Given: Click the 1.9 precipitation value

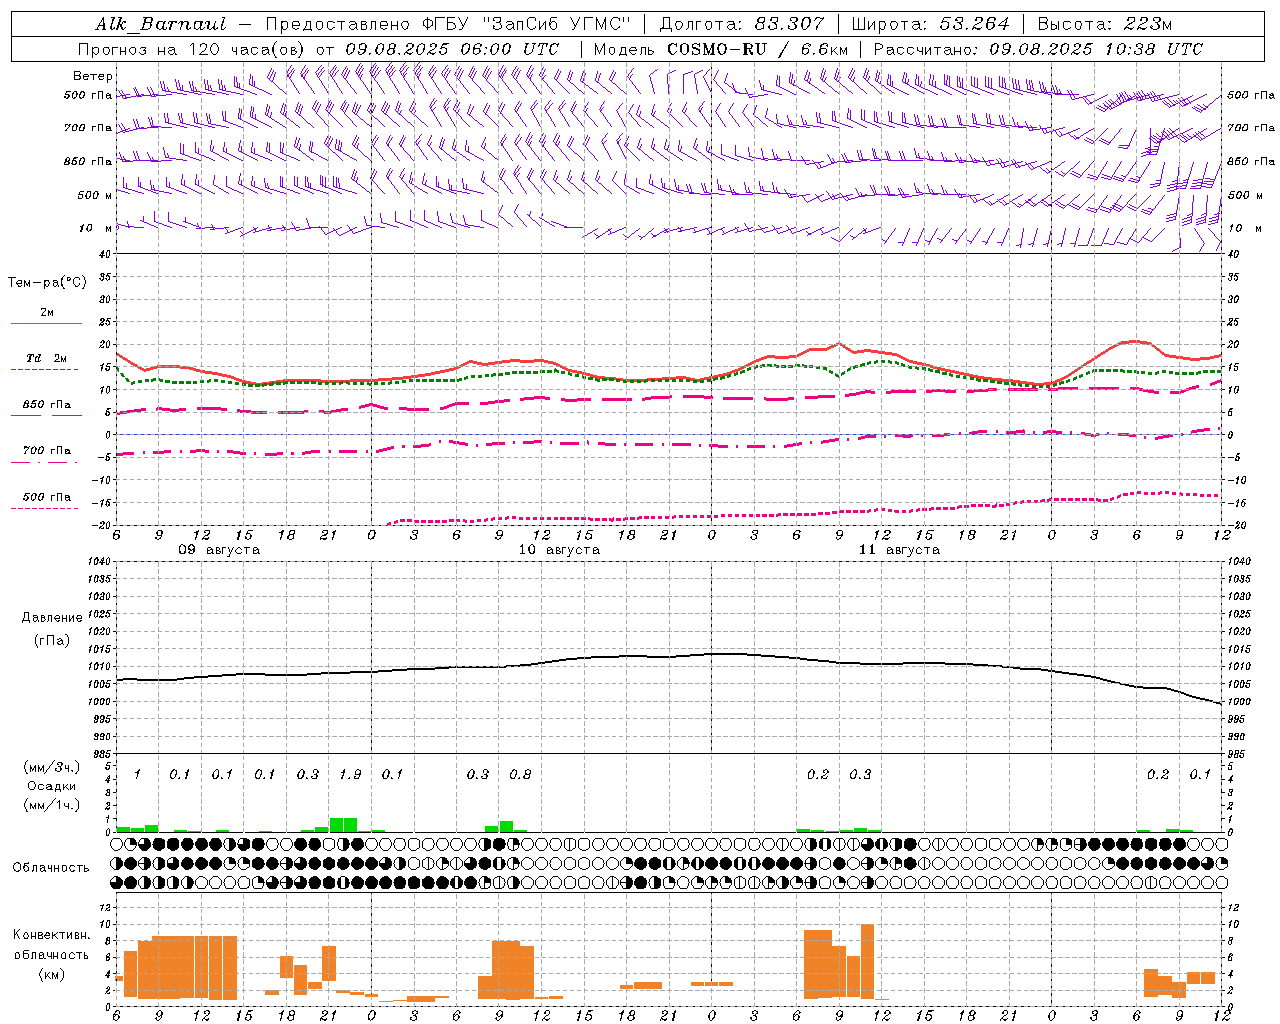Looking at the screenshot, I should click(x=350, y=774).
